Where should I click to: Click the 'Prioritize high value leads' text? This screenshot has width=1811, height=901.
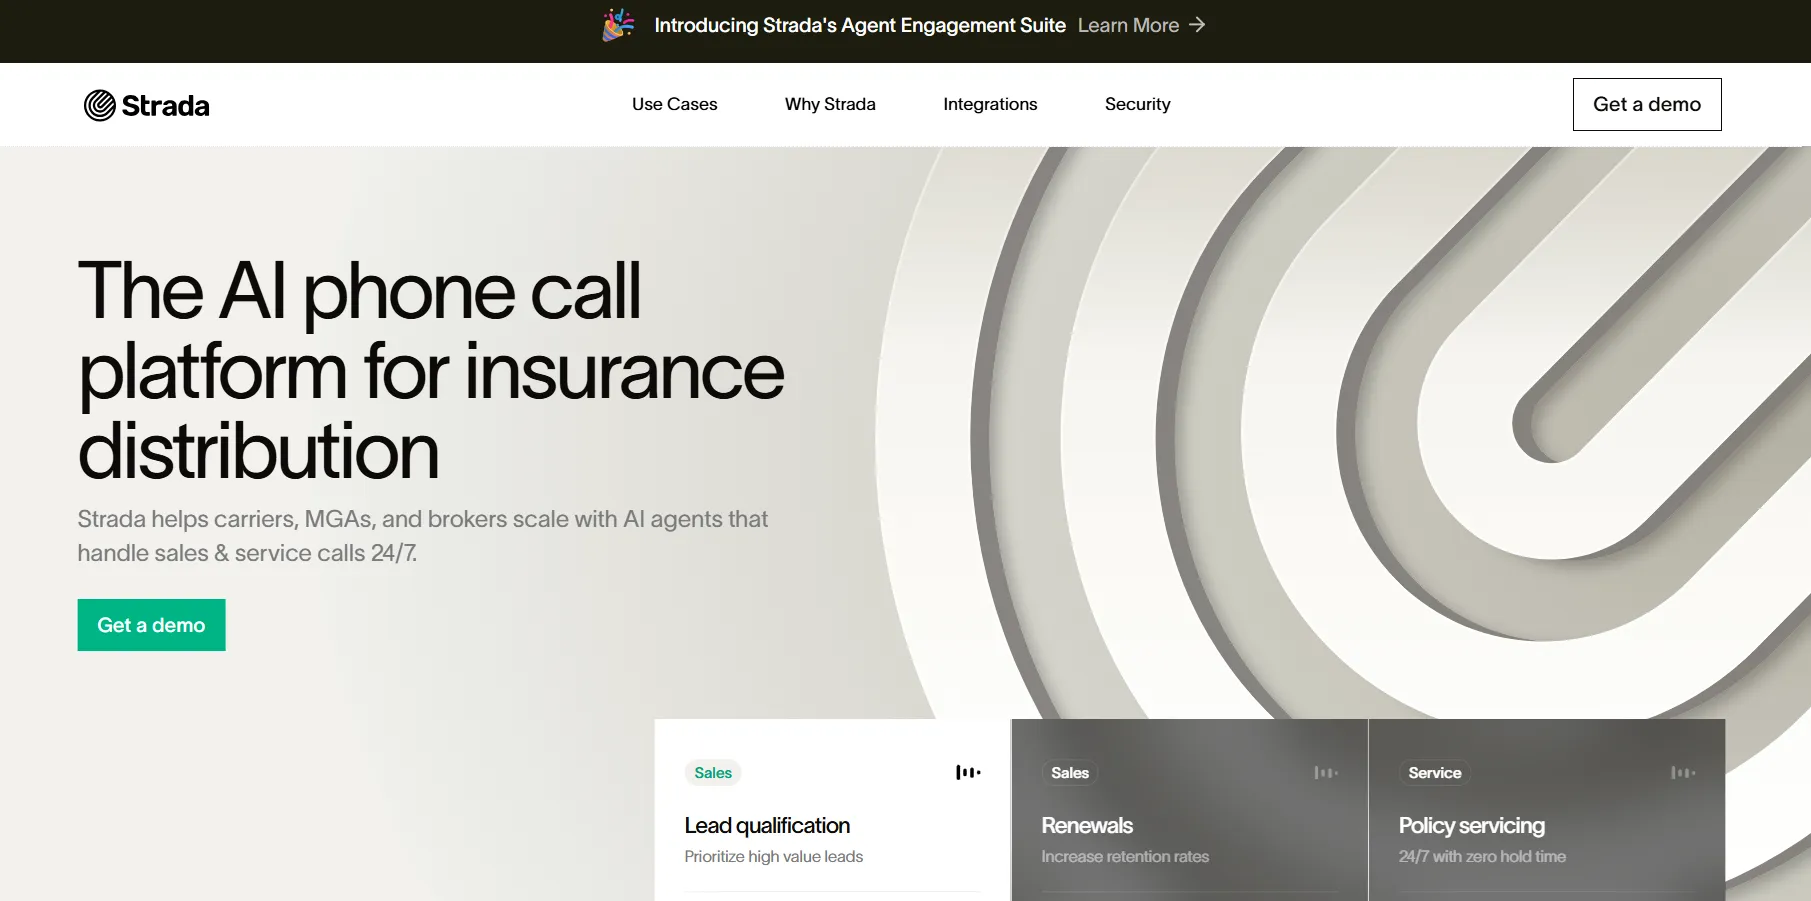coord(774,856)
